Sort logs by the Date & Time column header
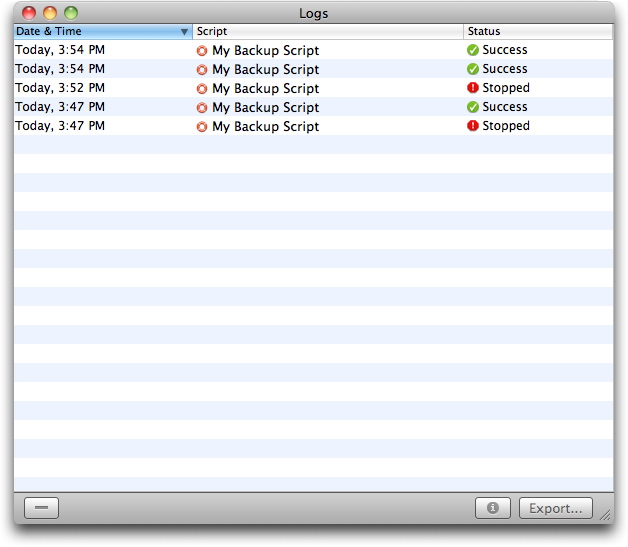 click(103, 31)
